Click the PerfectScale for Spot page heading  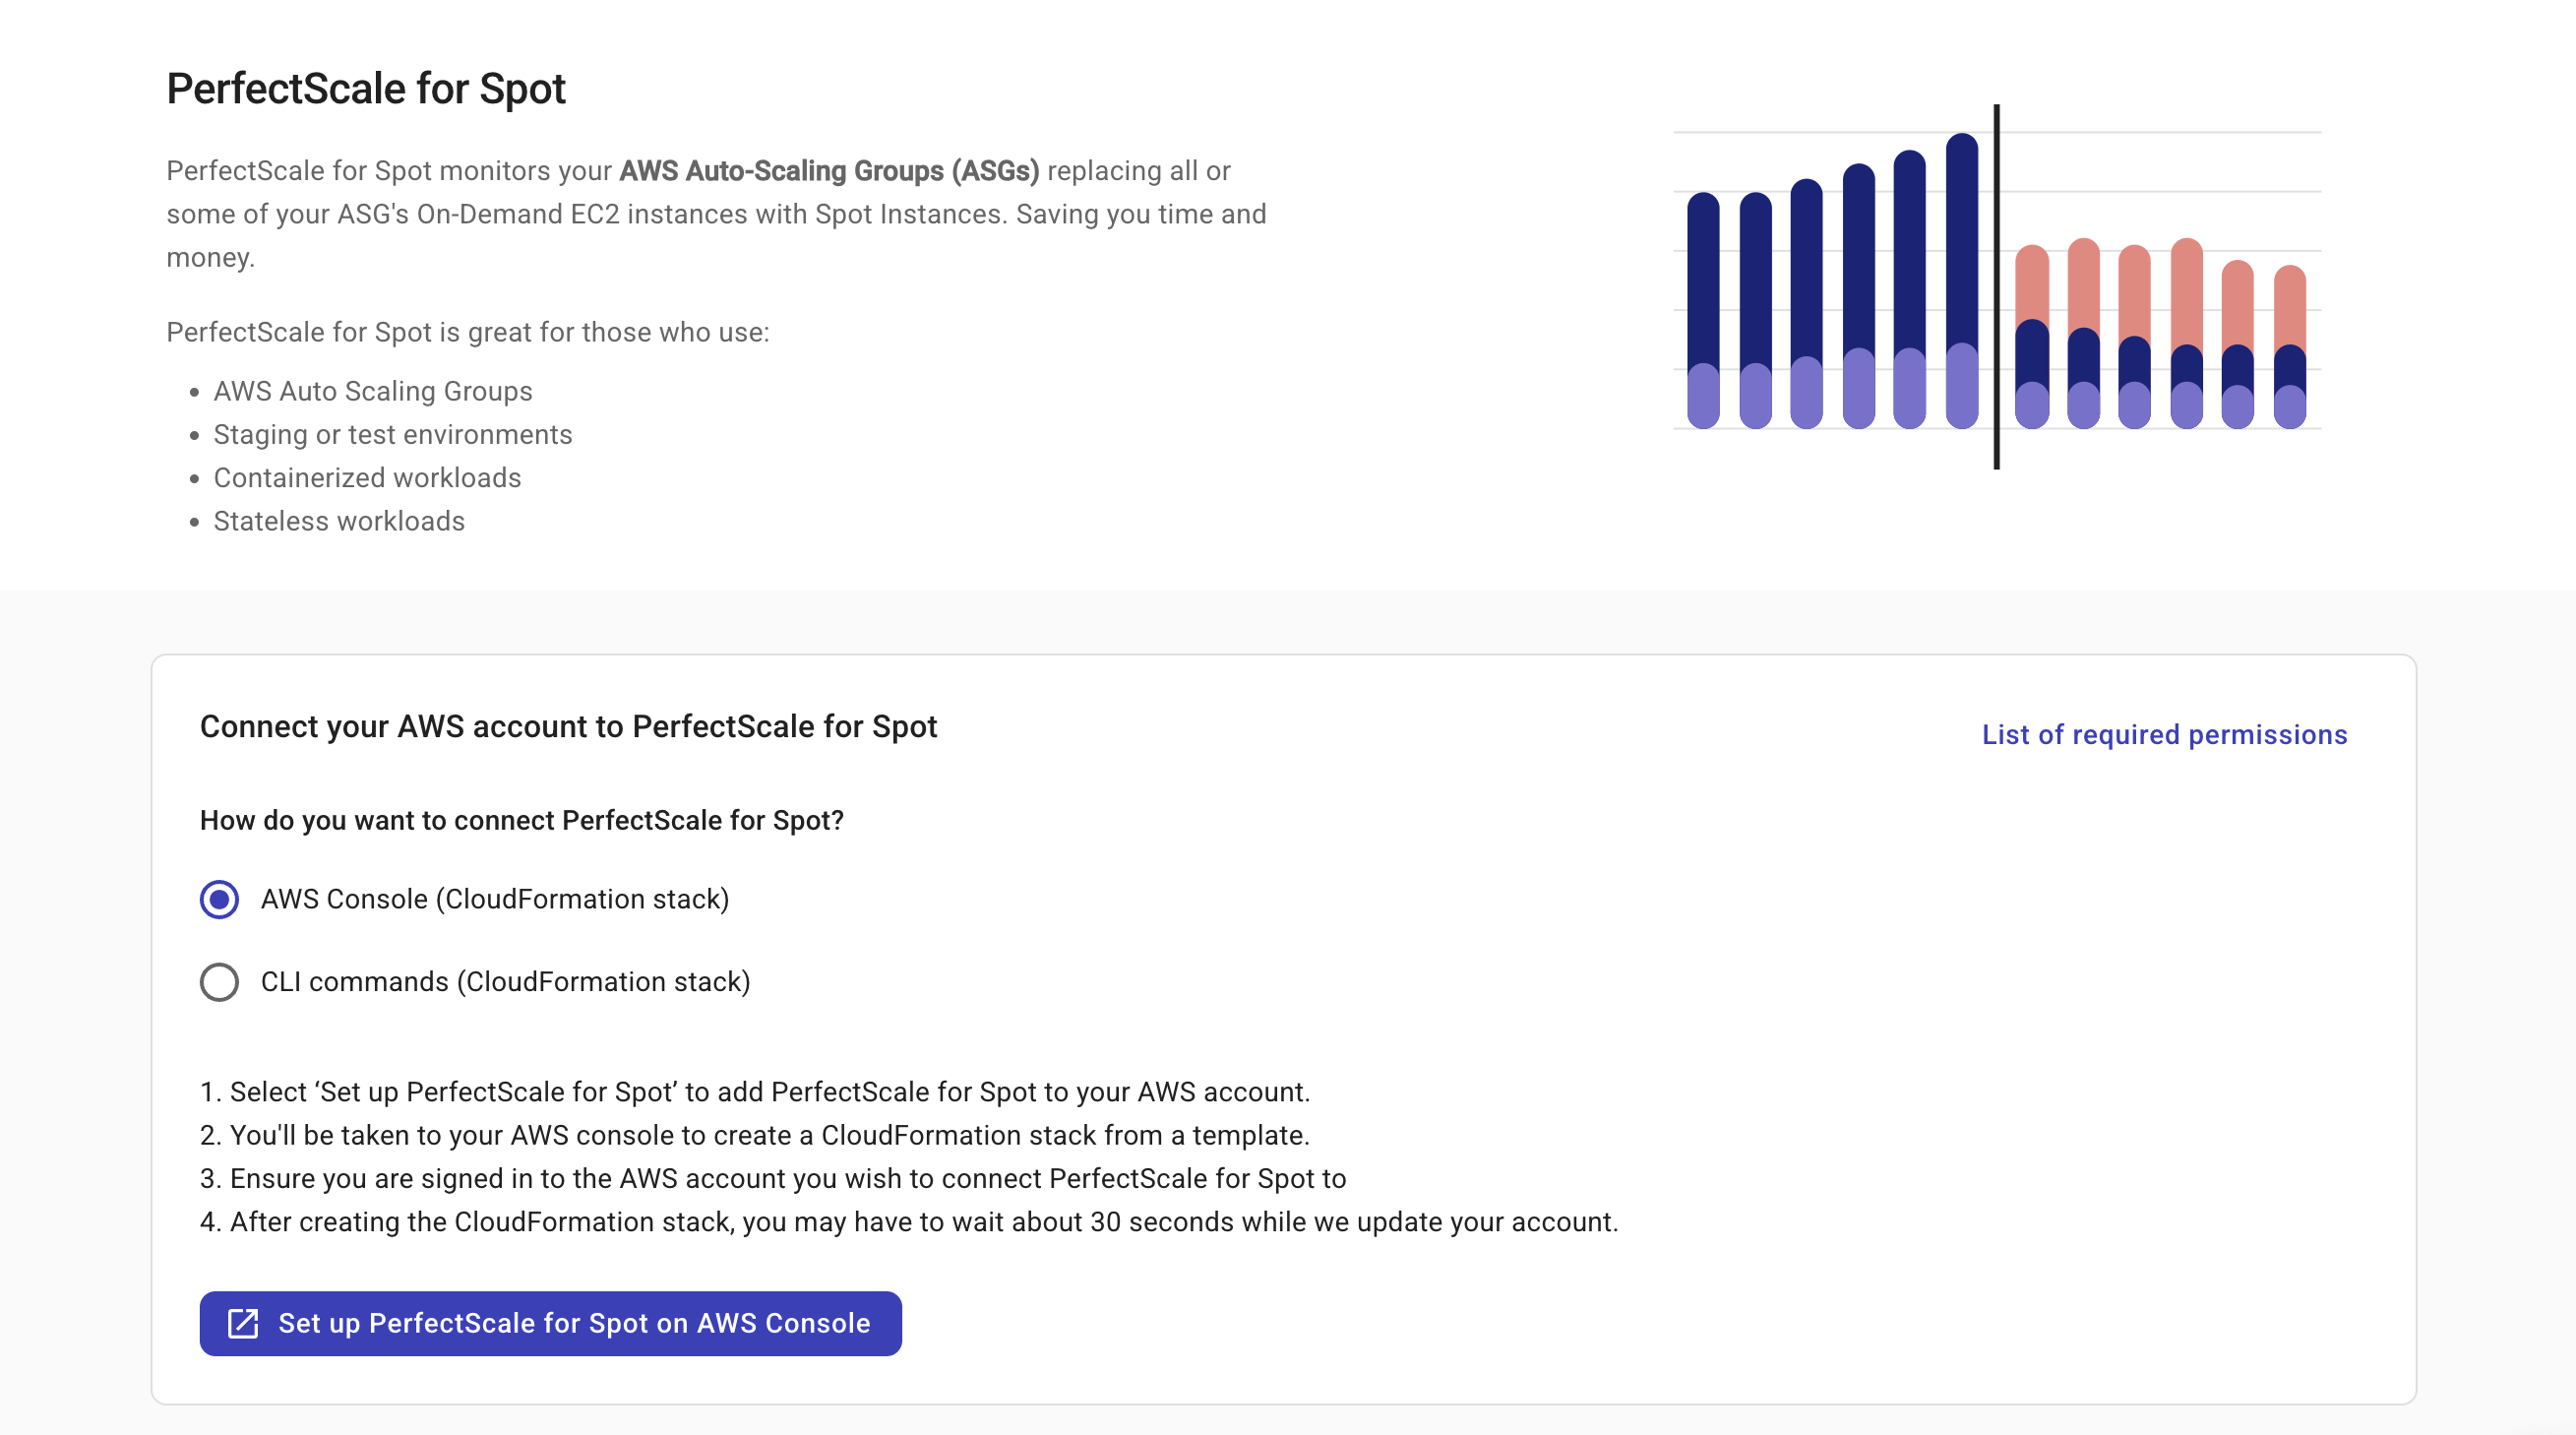tap(366, 89)
